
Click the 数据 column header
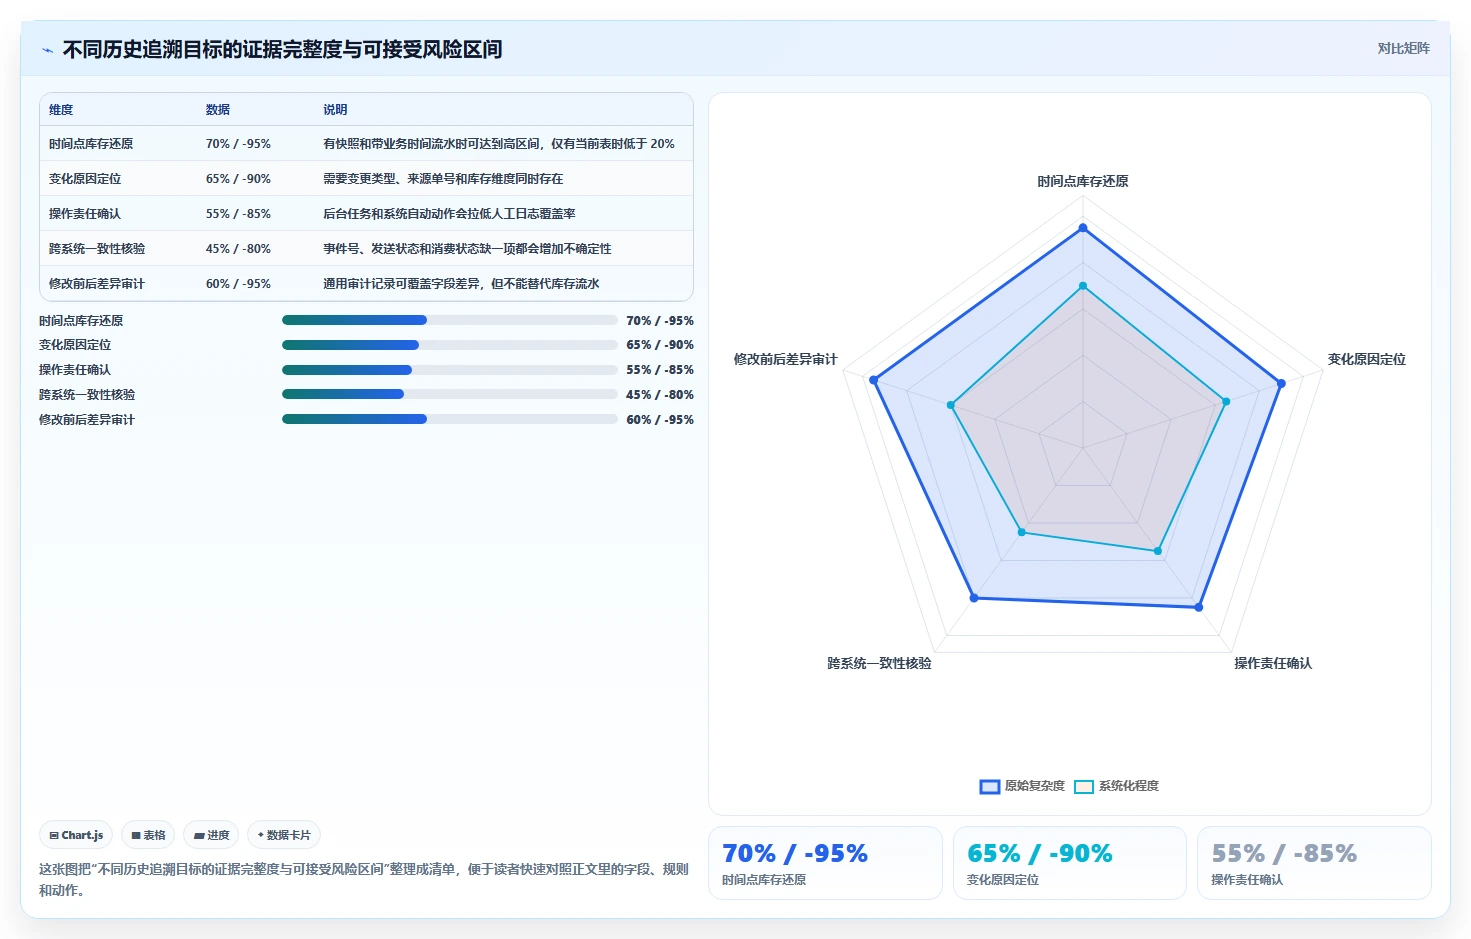click(x=218, y=110)
